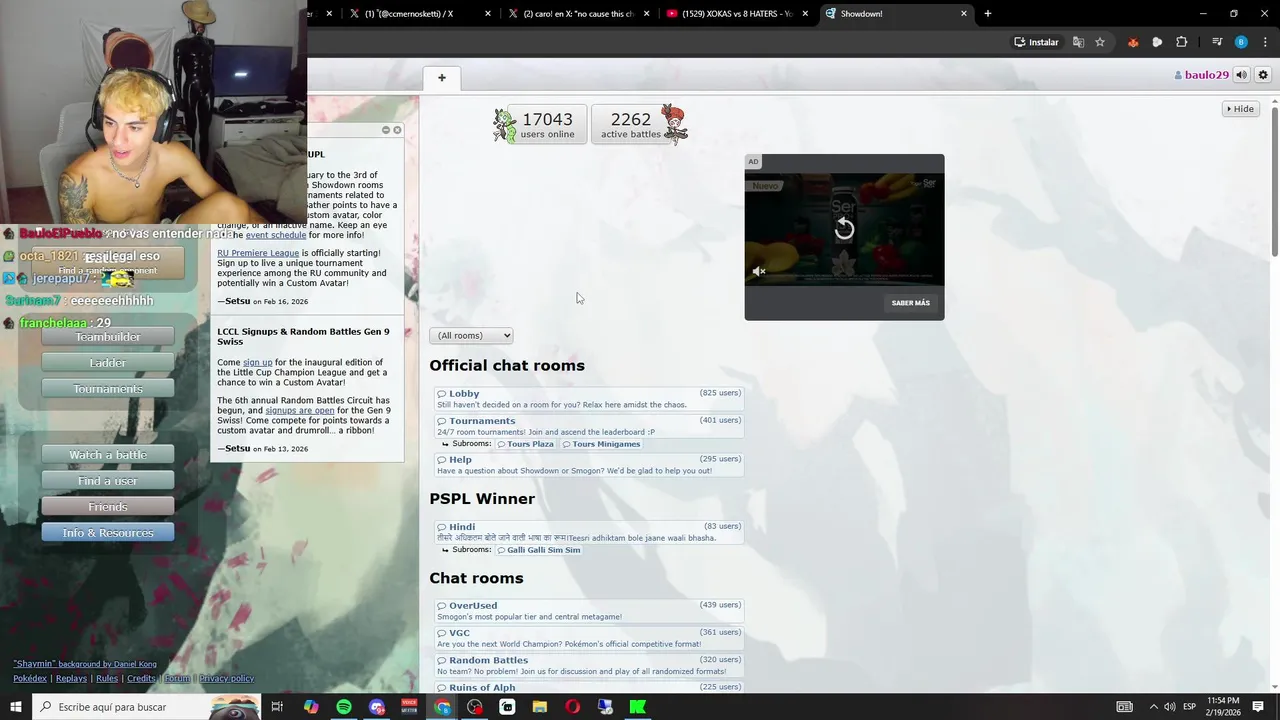Click the signups are open link
Viewport: 1280px width, 720px height.
point(300,410)
